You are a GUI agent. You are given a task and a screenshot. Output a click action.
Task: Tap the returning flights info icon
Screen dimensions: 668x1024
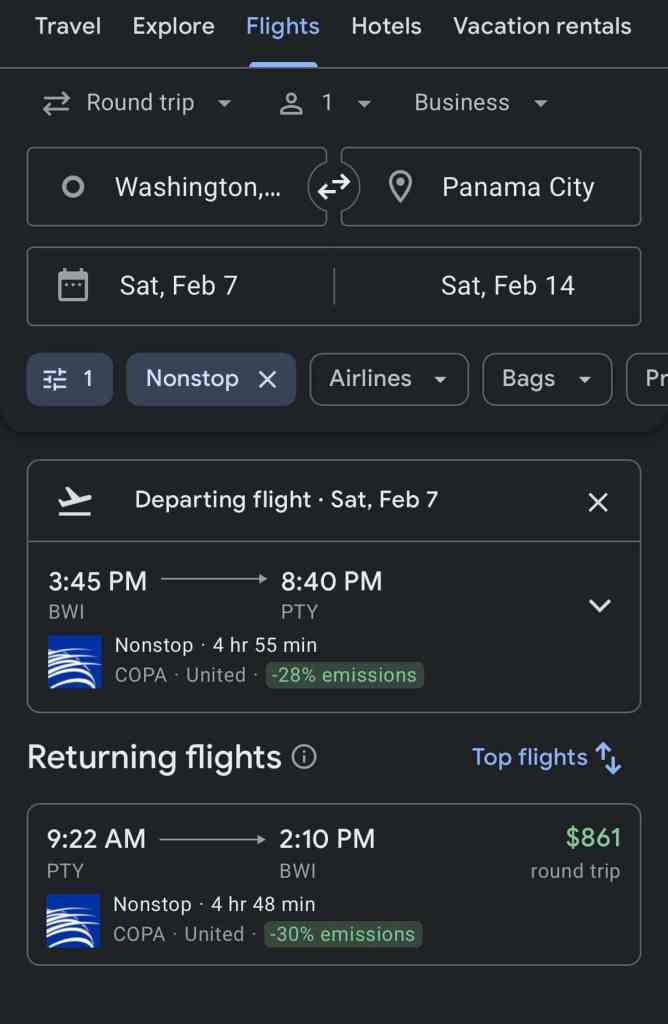pos(304,758)
